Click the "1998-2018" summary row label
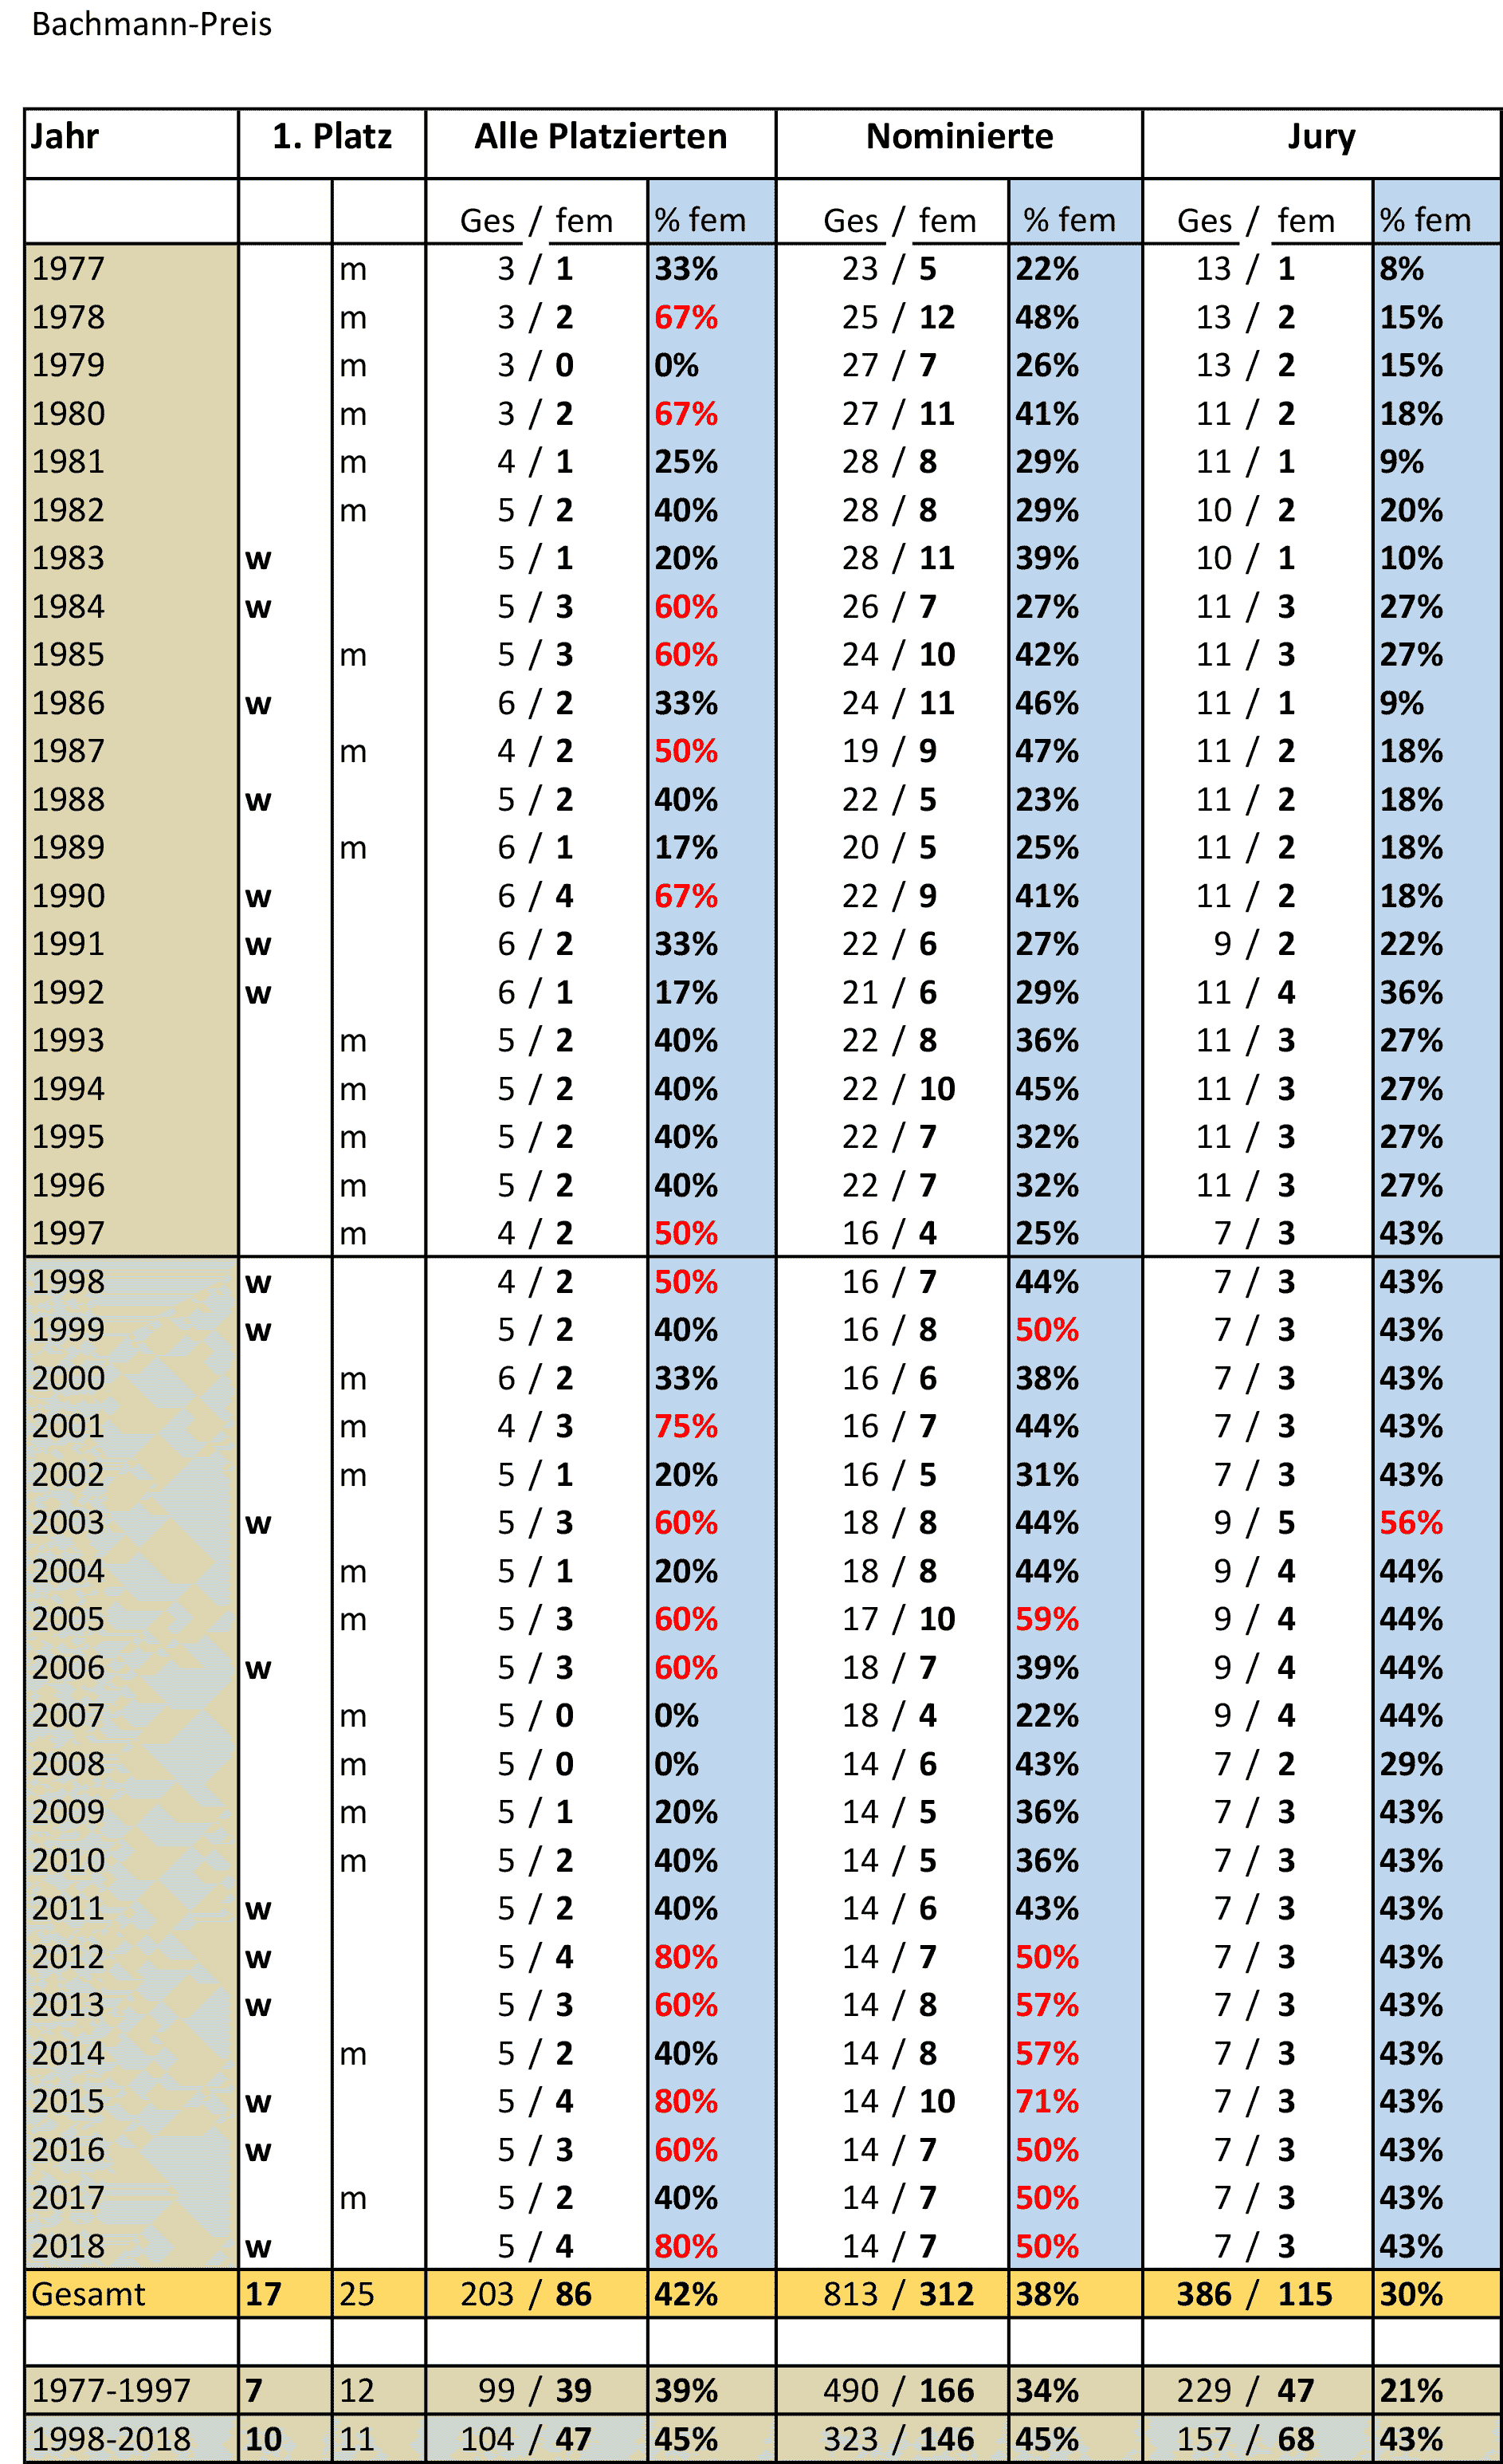 pyautogui.click(x=110, y=2439)
